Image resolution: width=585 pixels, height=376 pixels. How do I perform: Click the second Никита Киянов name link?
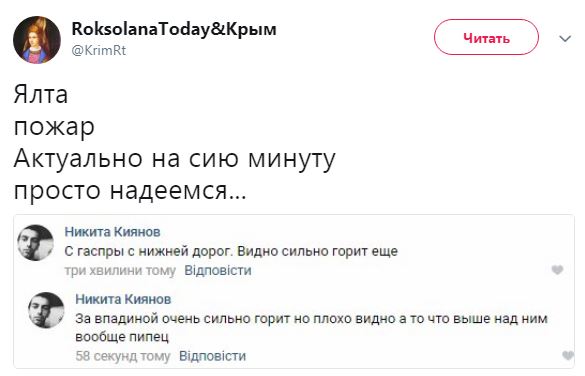click(123, 299)
